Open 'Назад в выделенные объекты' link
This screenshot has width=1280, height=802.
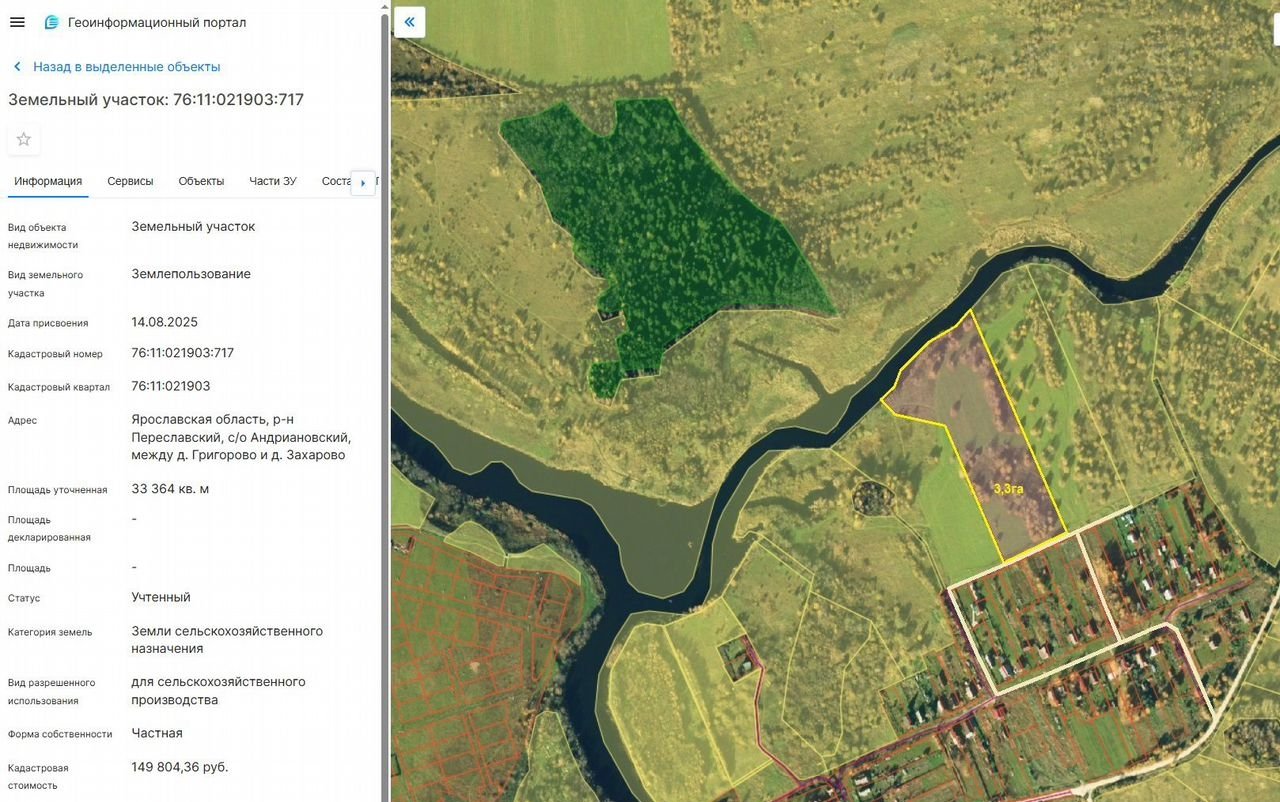pos(126,67)
